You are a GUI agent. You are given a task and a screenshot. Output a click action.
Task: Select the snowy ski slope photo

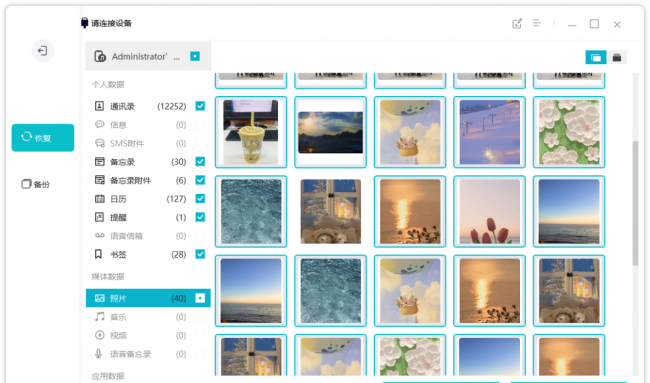(x=490, y=132)
